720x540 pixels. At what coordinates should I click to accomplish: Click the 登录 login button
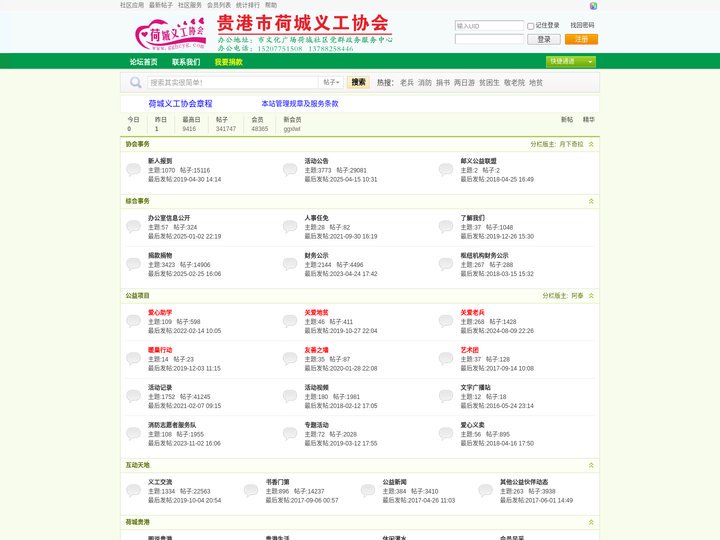(544, 39)
